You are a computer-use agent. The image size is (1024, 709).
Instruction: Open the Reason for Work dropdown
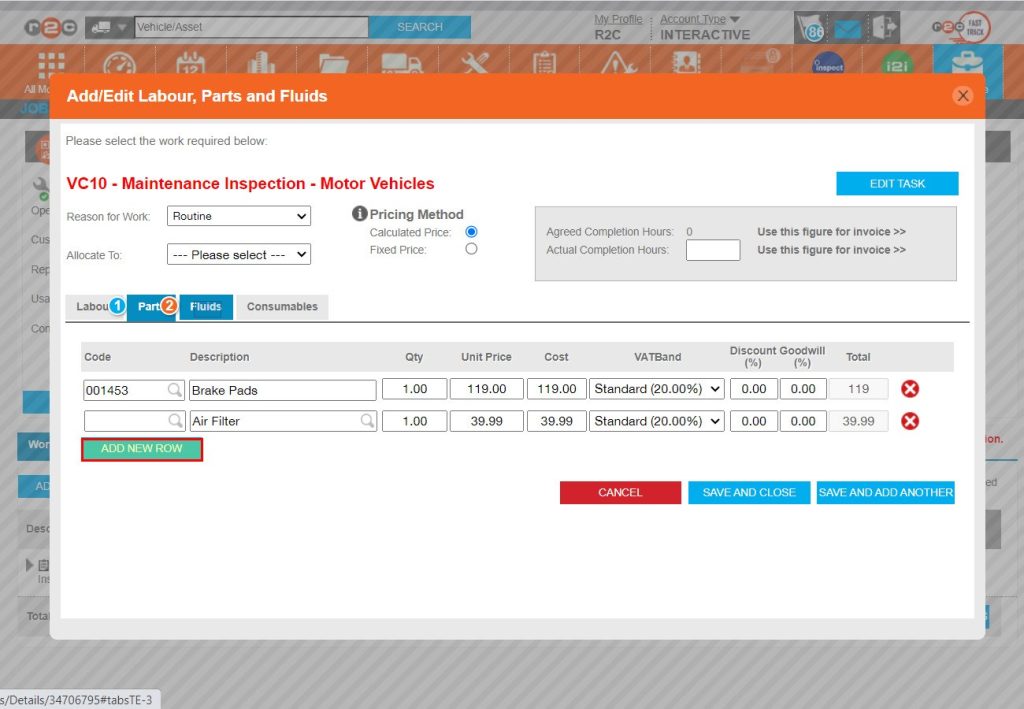238,216
